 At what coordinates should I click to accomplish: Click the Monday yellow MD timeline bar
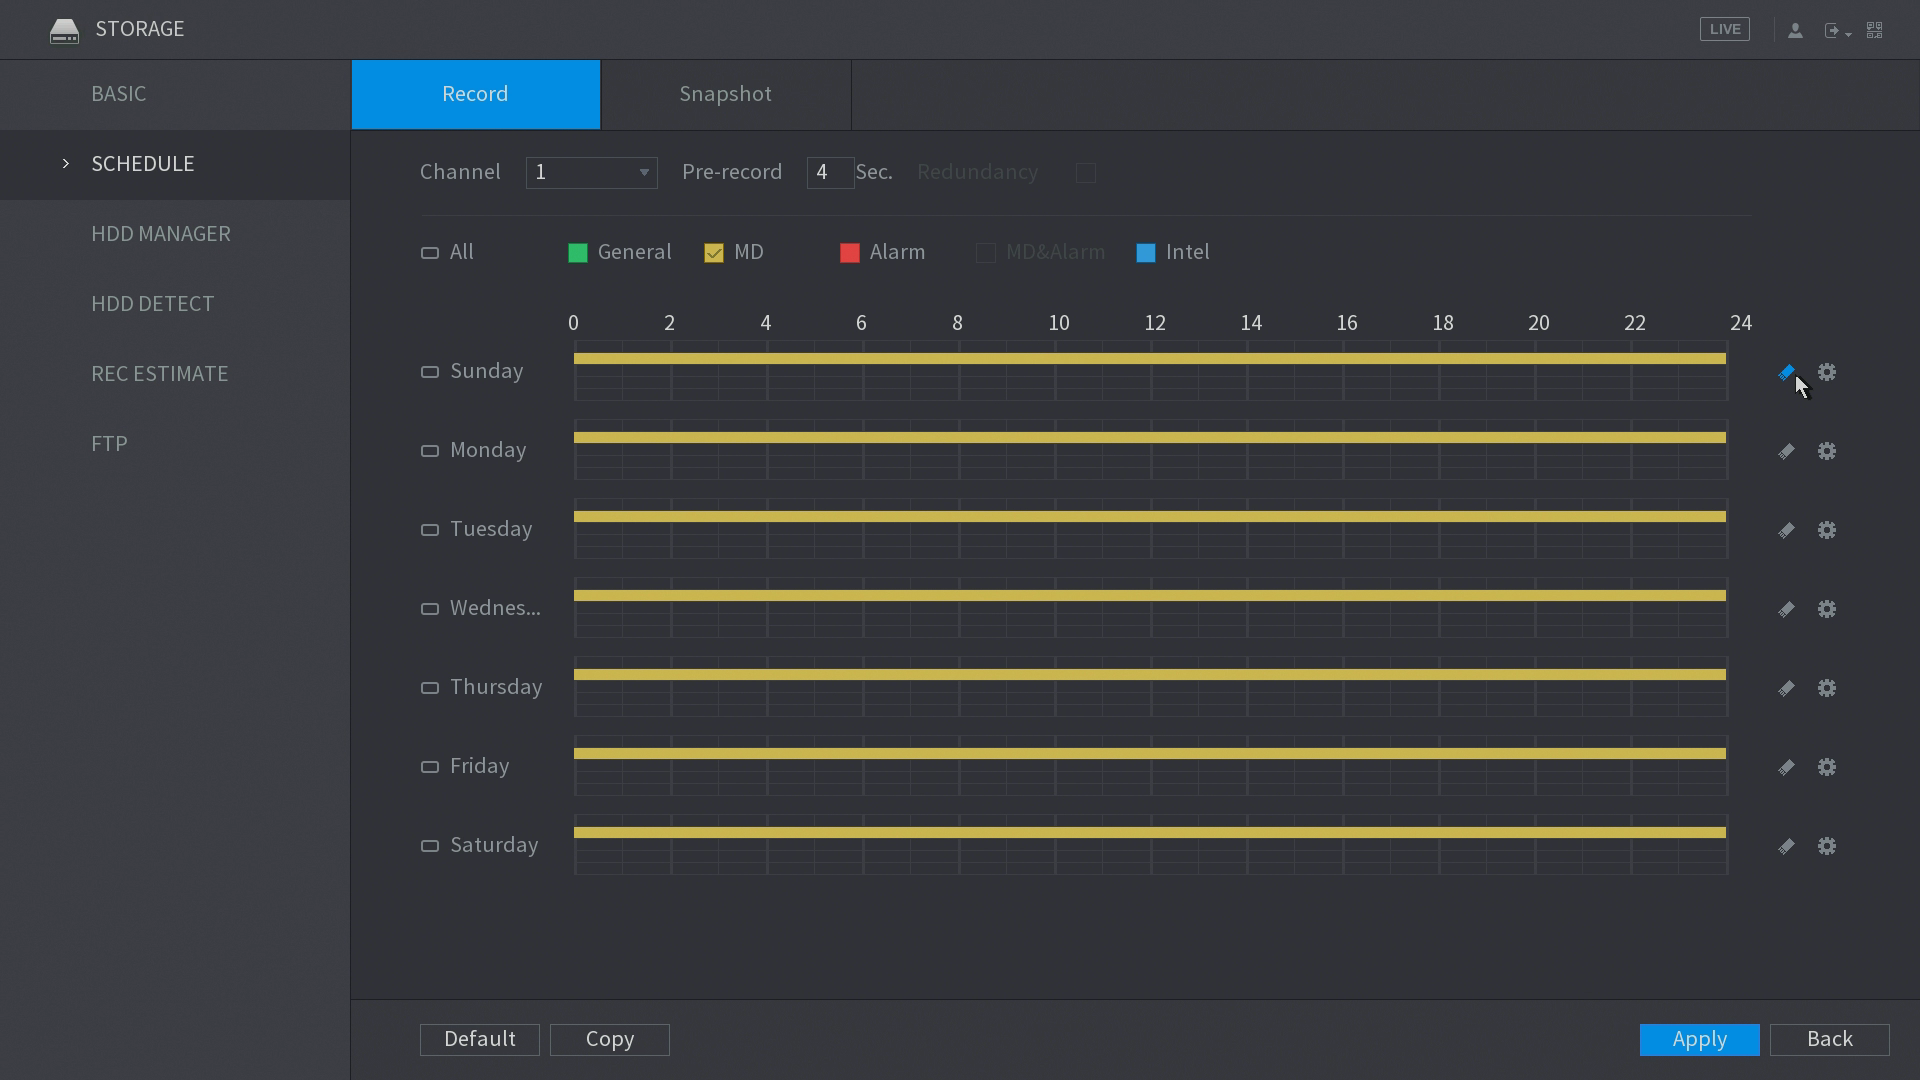1150,437
